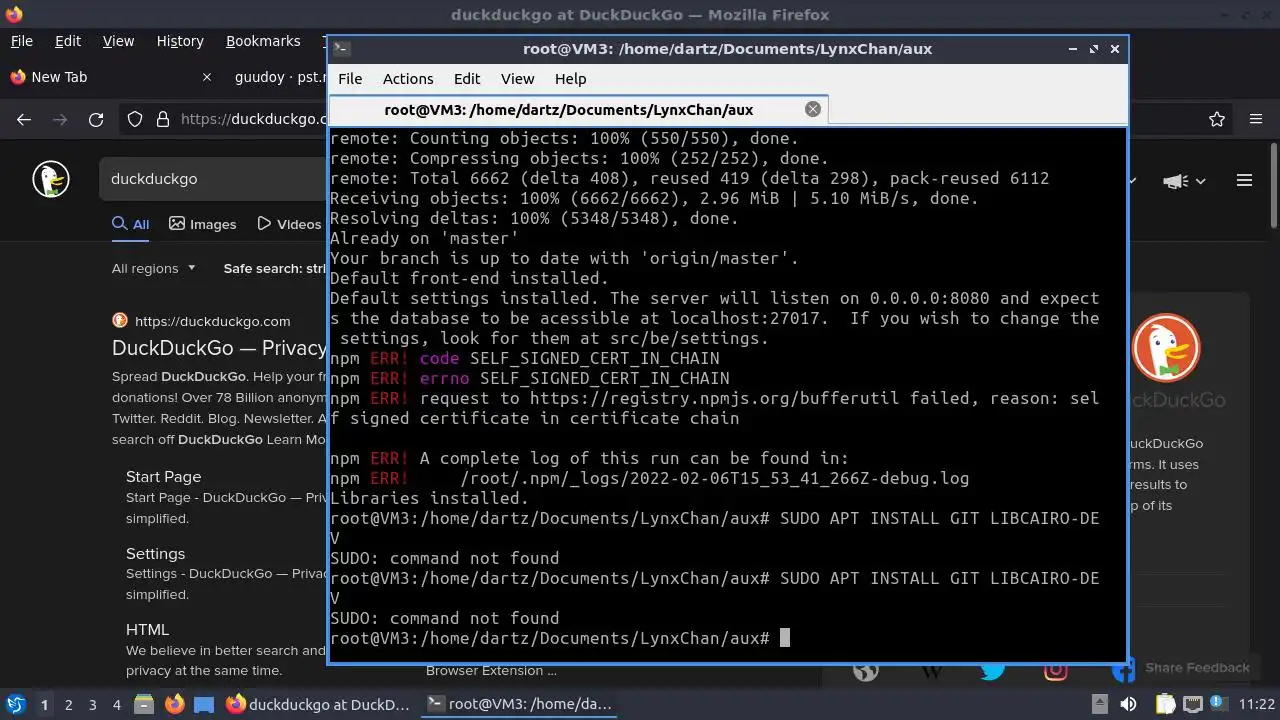Switch to the guudoy pst browser tab
This screenshot has height=720, width=1280.
coord(280,77)
